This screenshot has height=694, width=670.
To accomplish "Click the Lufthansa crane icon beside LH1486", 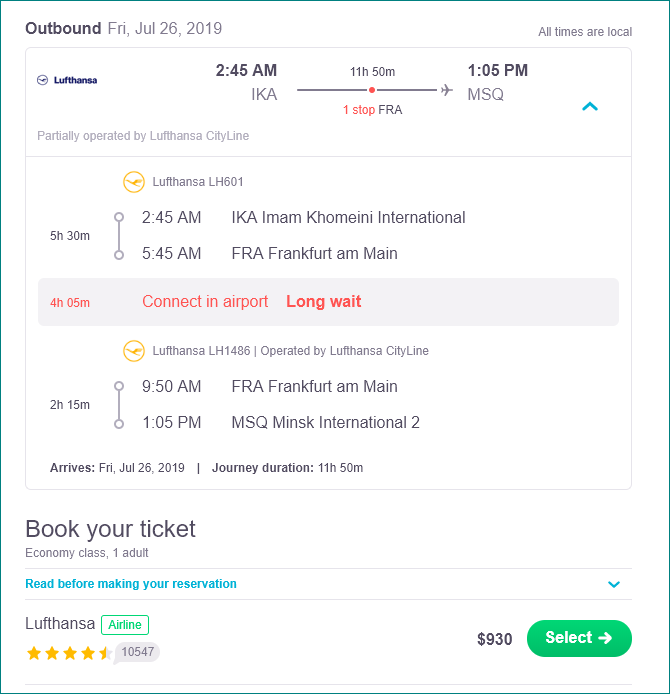I will click(134, 351).
